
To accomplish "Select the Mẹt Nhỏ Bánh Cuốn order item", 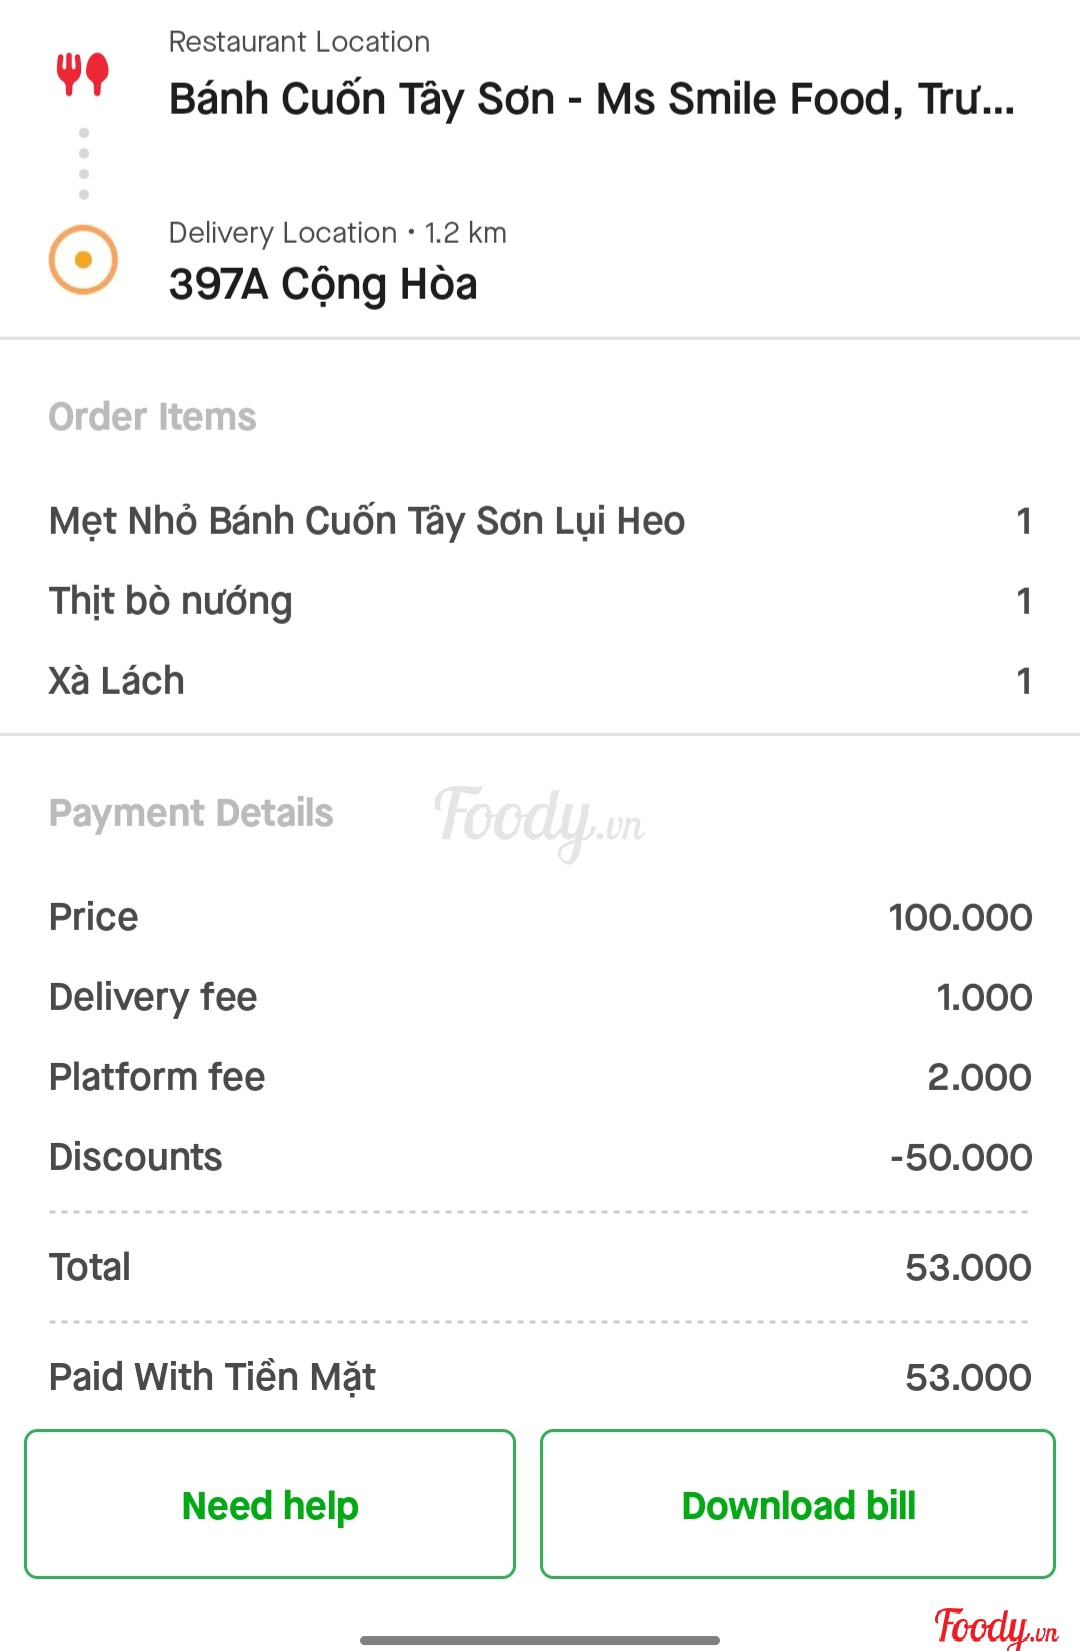I will [367, 521].
